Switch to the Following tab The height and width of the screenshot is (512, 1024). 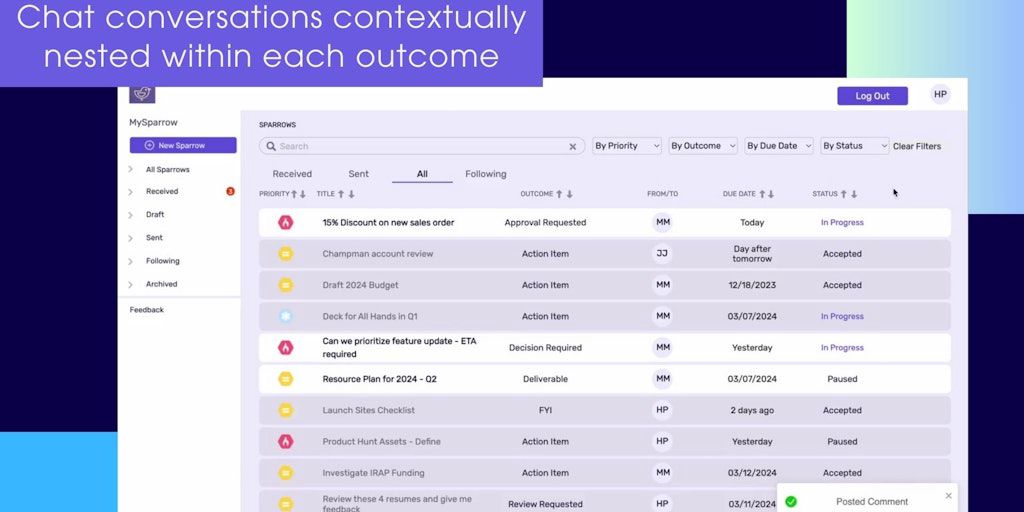point(485,174)
